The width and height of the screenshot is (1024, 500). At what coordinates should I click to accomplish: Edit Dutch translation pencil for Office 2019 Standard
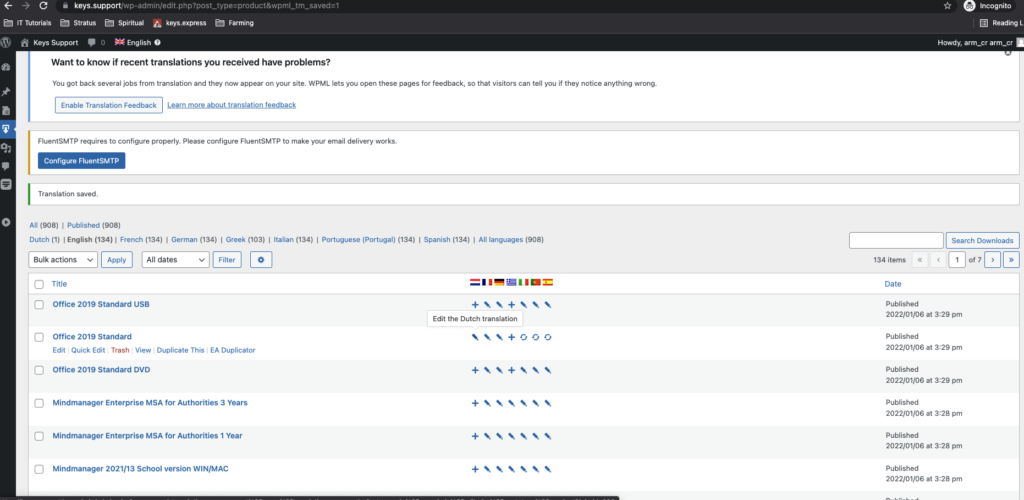click(475, 337)
